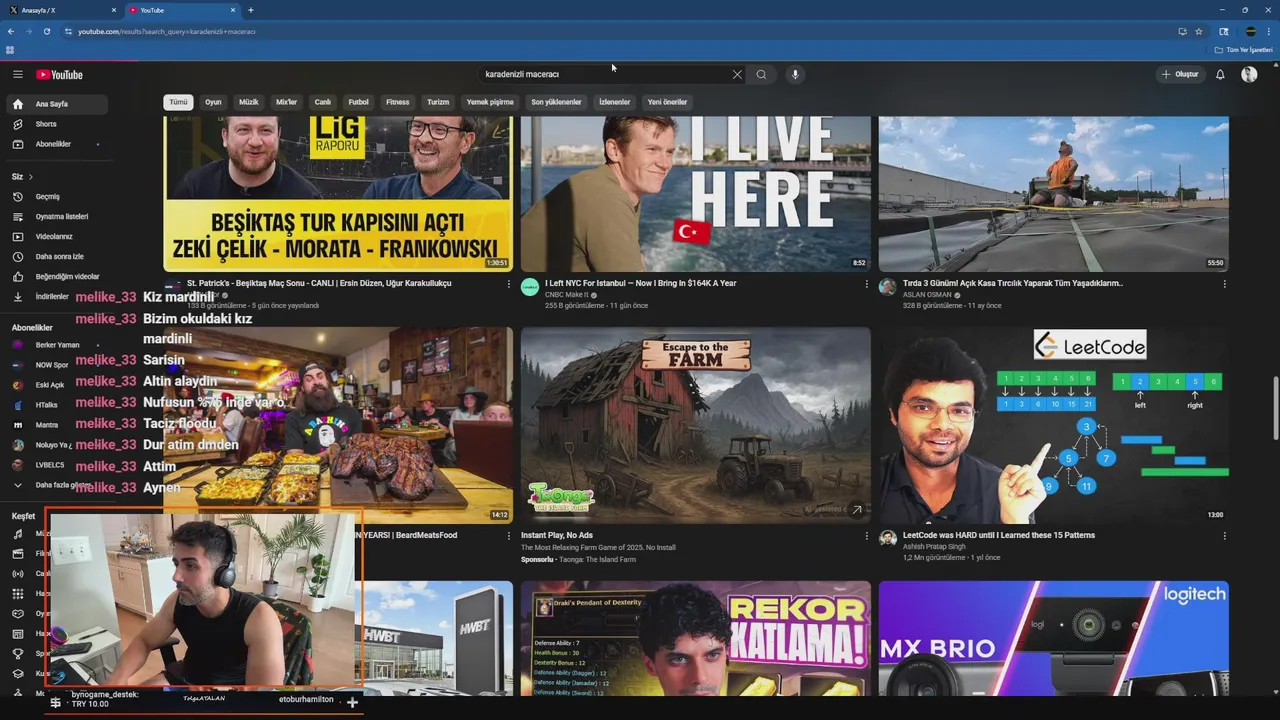Open Oynatma listeleri in sidebar

coord(62,216)
